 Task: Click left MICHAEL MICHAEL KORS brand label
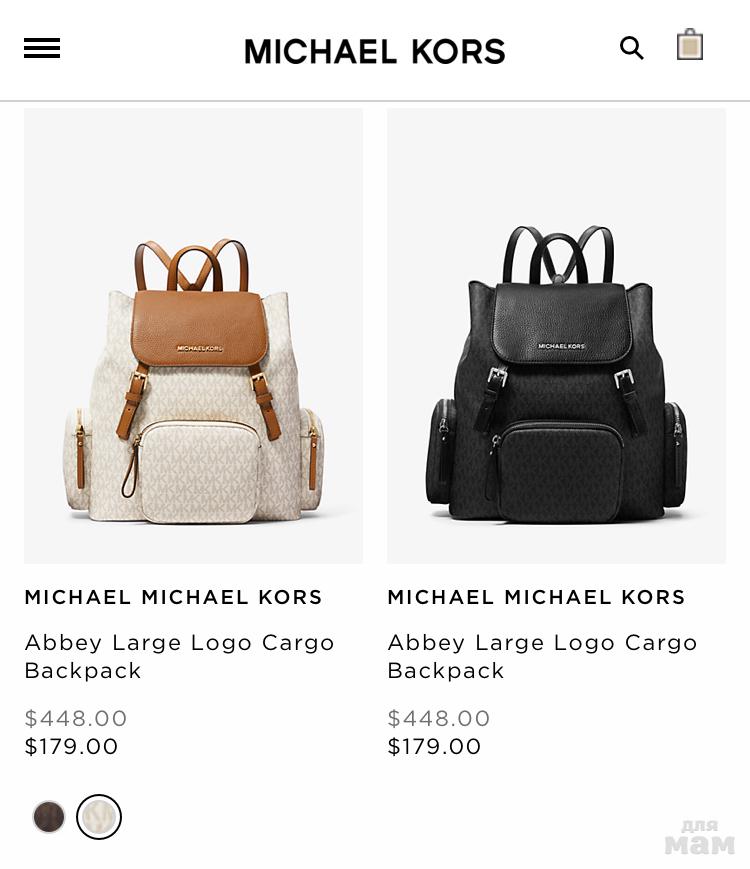point(174,597)
